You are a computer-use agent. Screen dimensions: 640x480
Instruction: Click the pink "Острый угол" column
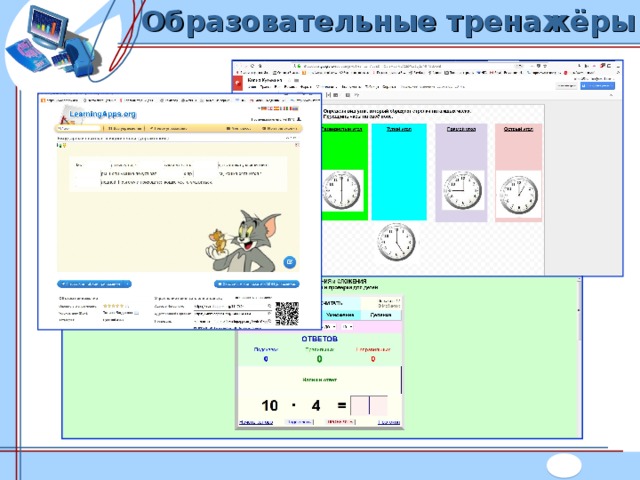point(518,173)
